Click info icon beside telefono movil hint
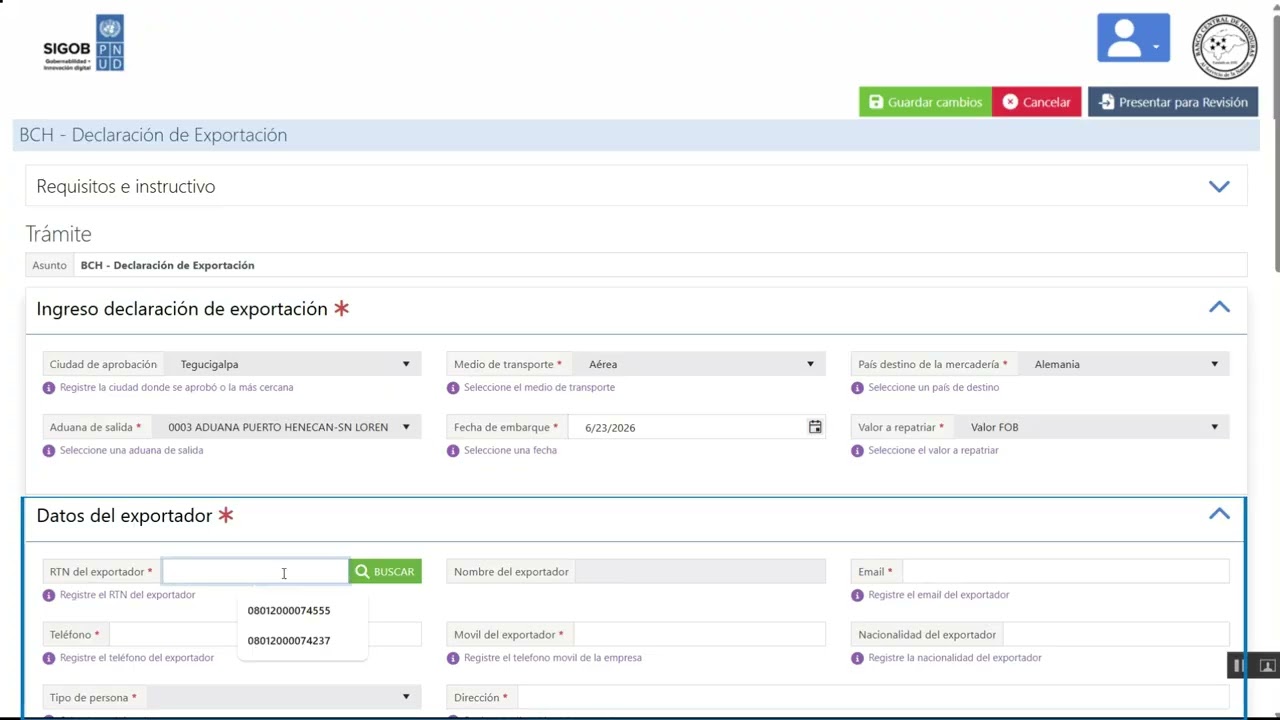1280x720 pixels. tap(453, 658)
